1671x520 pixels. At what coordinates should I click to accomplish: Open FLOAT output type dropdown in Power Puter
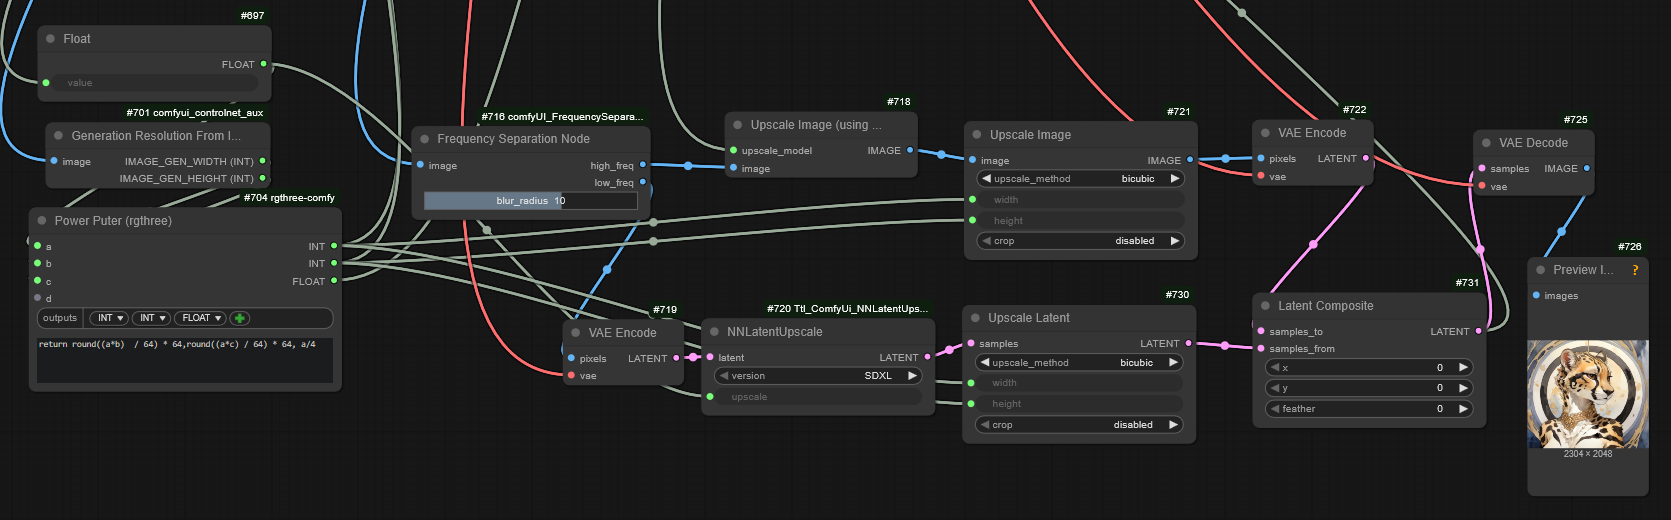[200, 318]
